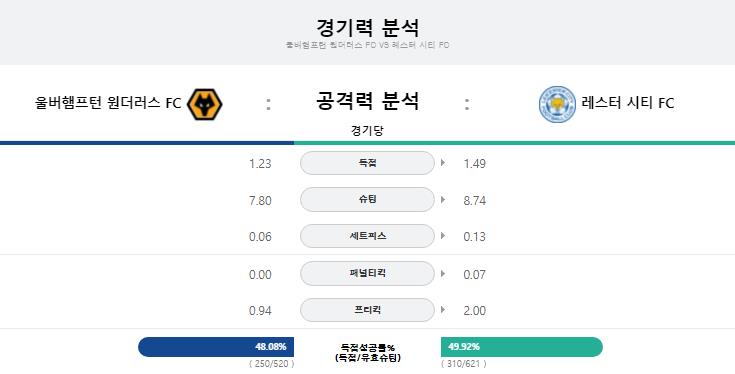
Task: Click the Leicester City crest logo
Action: 557,104
